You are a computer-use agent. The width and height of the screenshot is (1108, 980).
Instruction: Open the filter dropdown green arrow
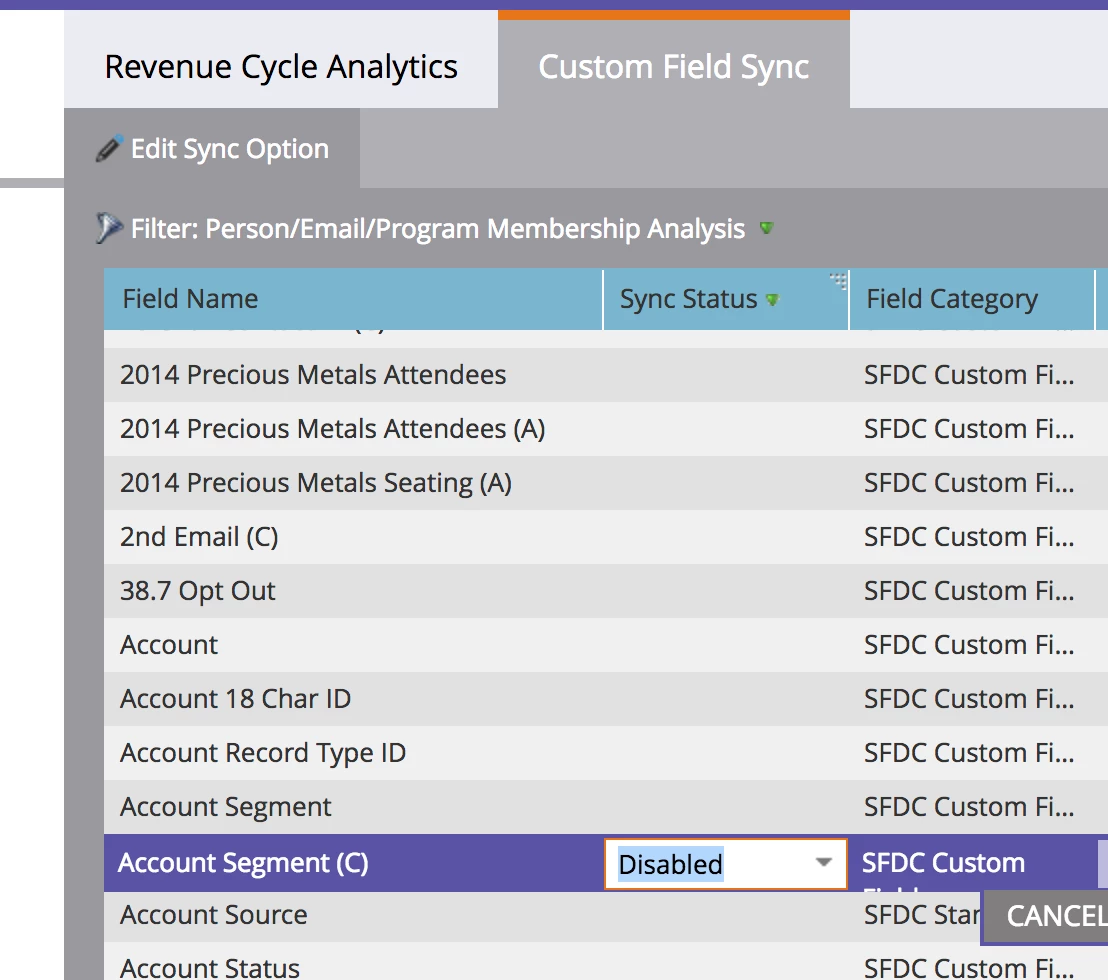click(767, 228)
